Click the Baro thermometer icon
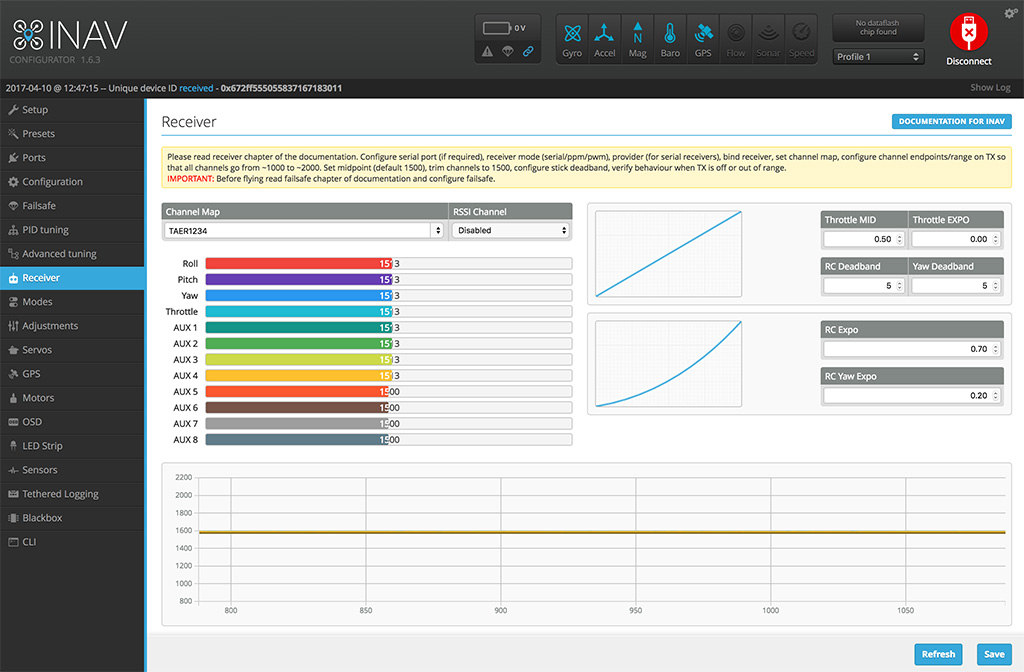The image size is (1024, 672). pos(670,39)
